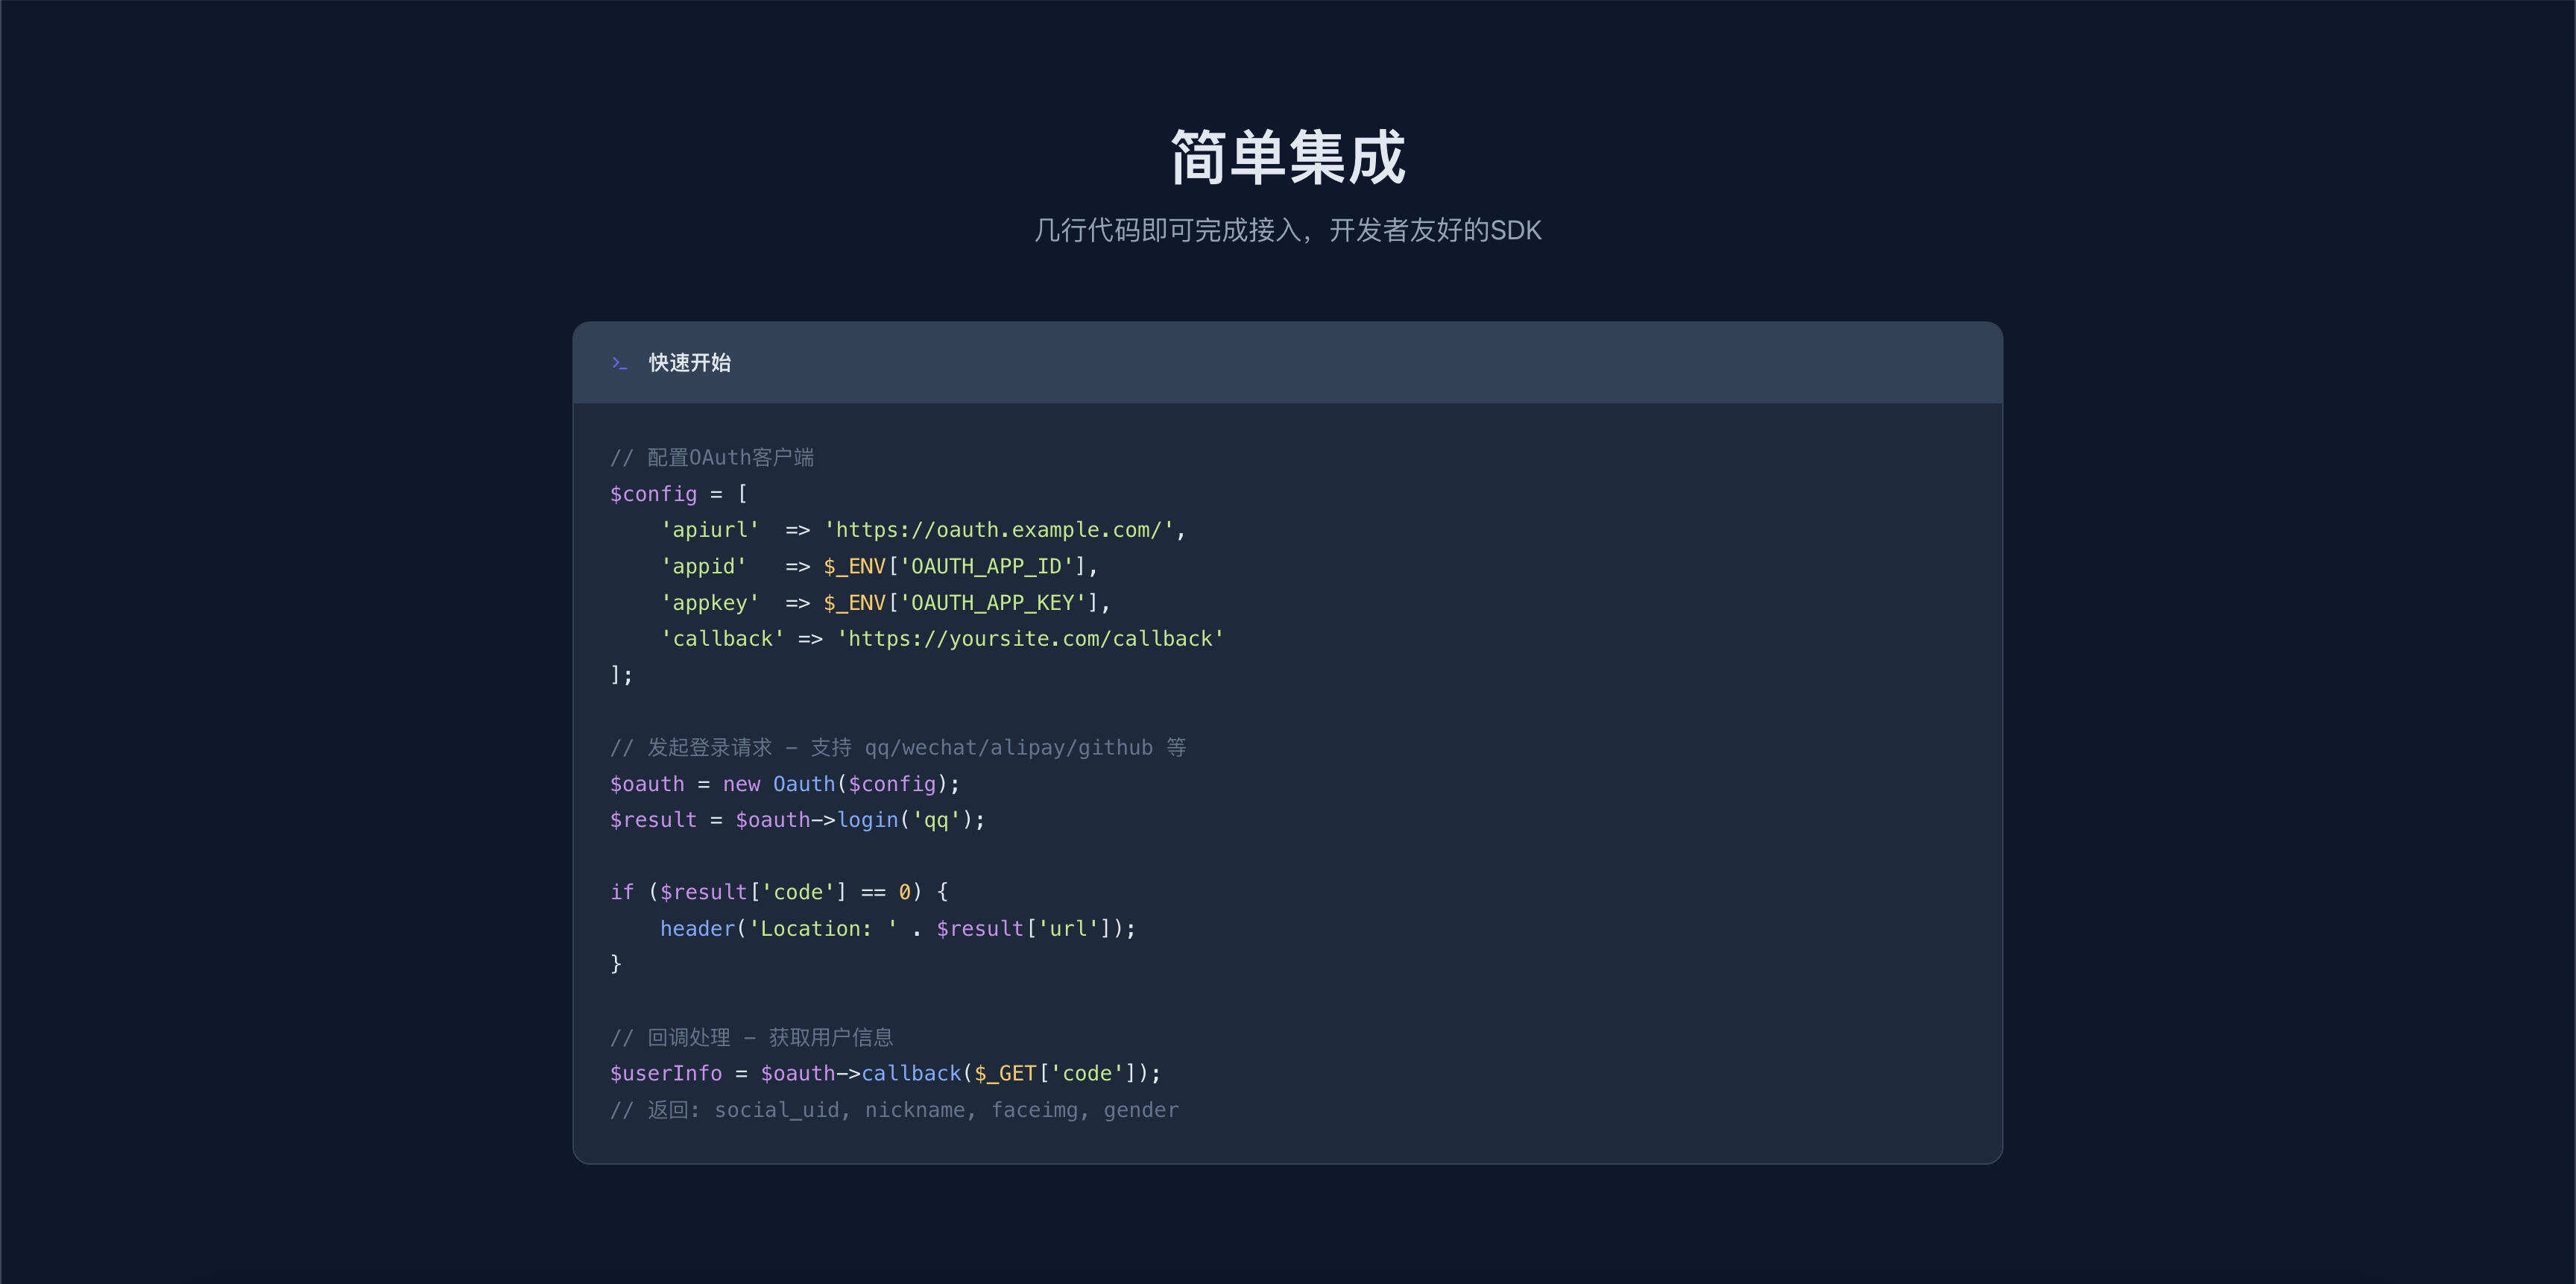2576x1284 pixels.
Task: Click the OAUTH_APP_ID environment key
Action: [x=987, y=565]
